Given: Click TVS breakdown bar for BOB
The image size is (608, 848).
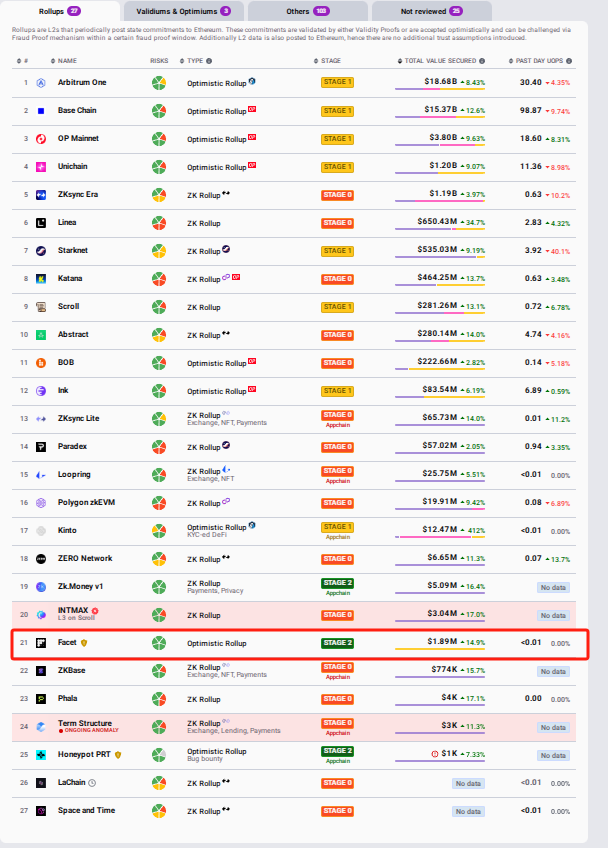Looking at the screenshot, I should [440, 369].
